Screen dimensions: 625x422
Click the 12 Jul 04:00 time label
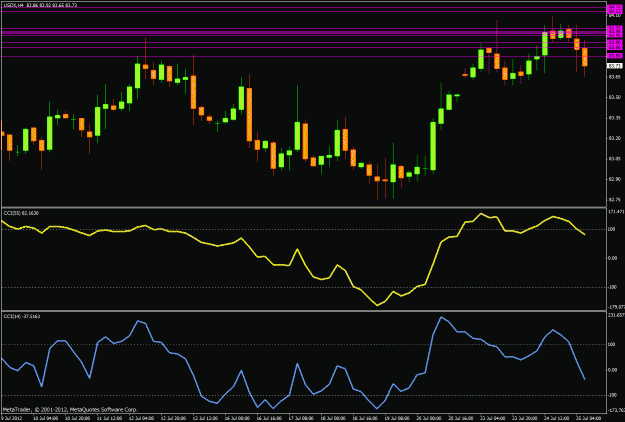[141, 418]
